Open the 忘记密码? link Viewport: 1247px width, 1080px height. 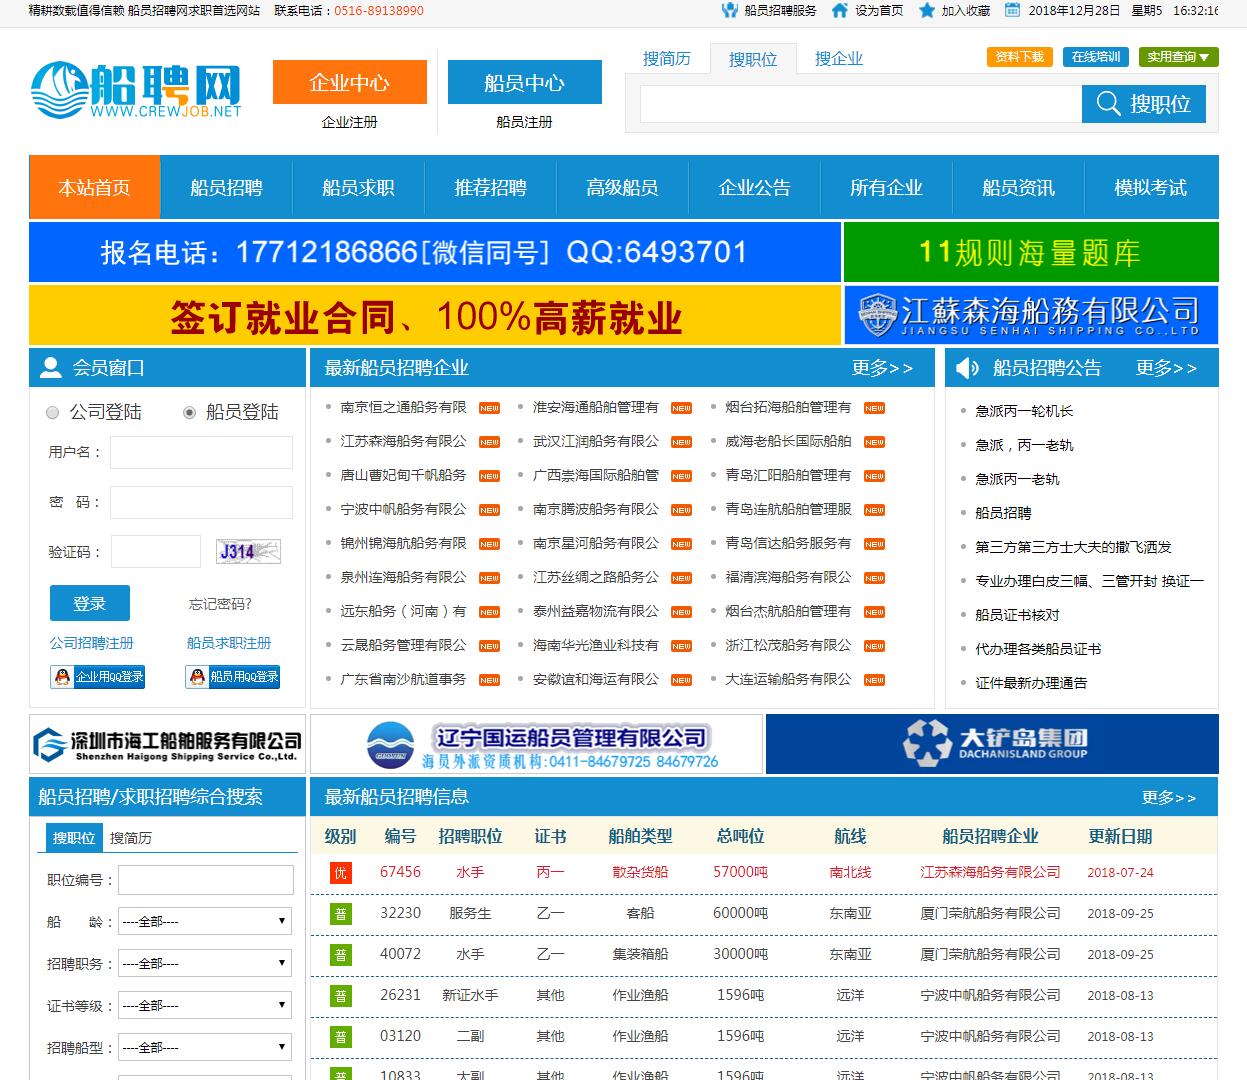coord(220,604)
